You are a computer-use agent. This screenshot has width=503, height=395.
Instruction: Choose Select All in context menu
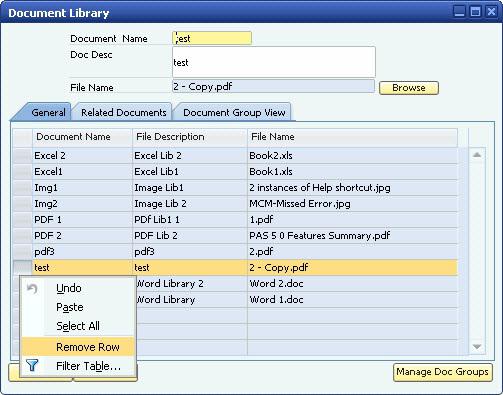point(78,326)
